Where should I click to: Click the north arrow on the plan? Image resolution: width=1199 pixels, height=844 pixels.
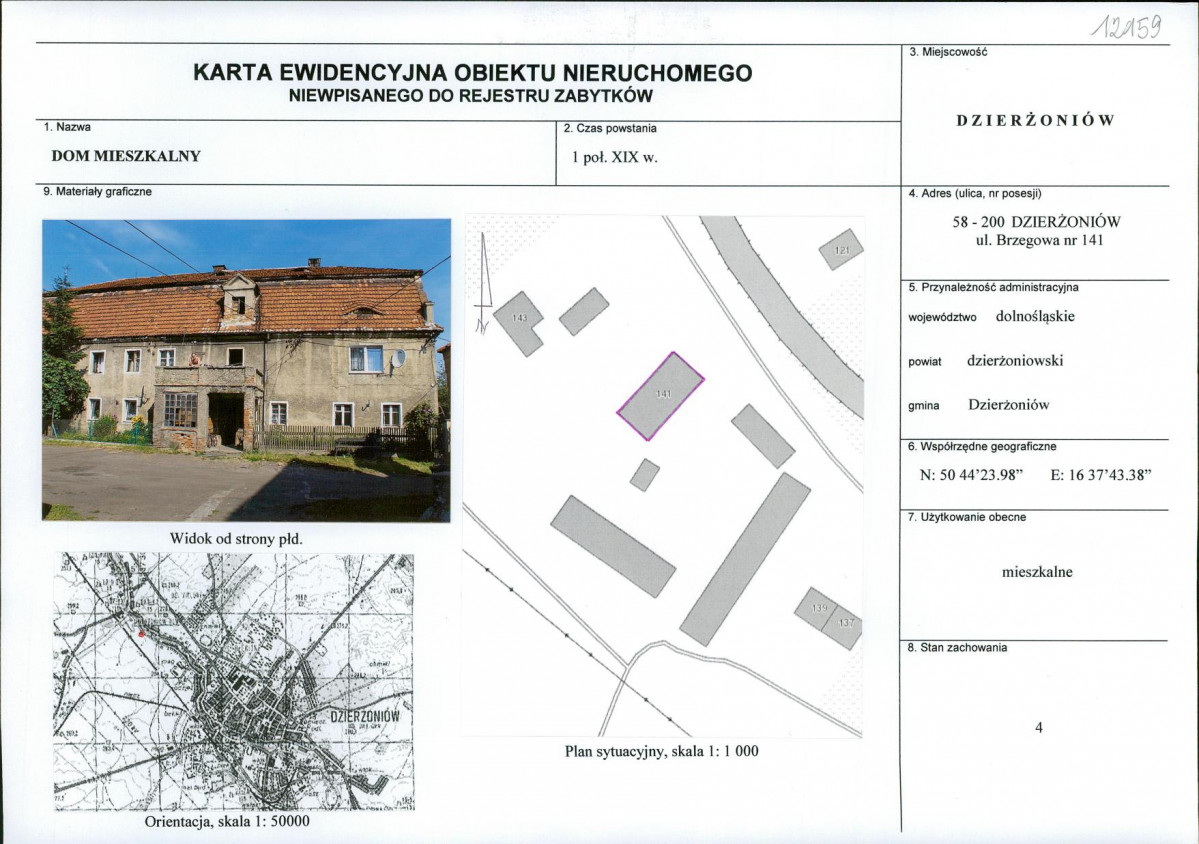coord(483,283)
